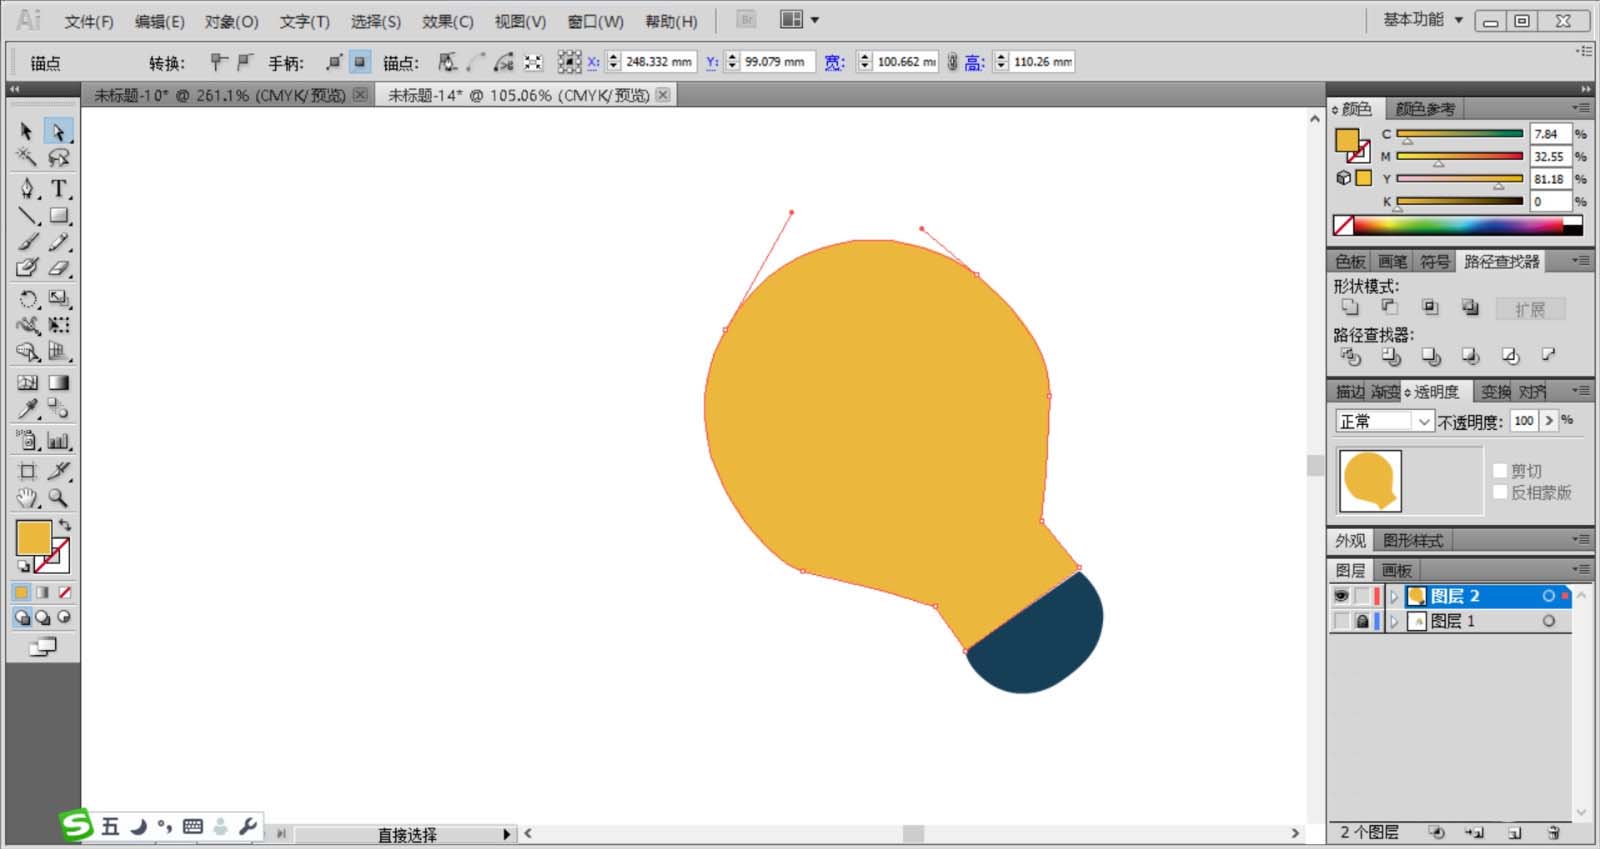Enable the 反相蒙版 checkbox
Viewport: 1600px width, 849px height.
coord(1500,492)
